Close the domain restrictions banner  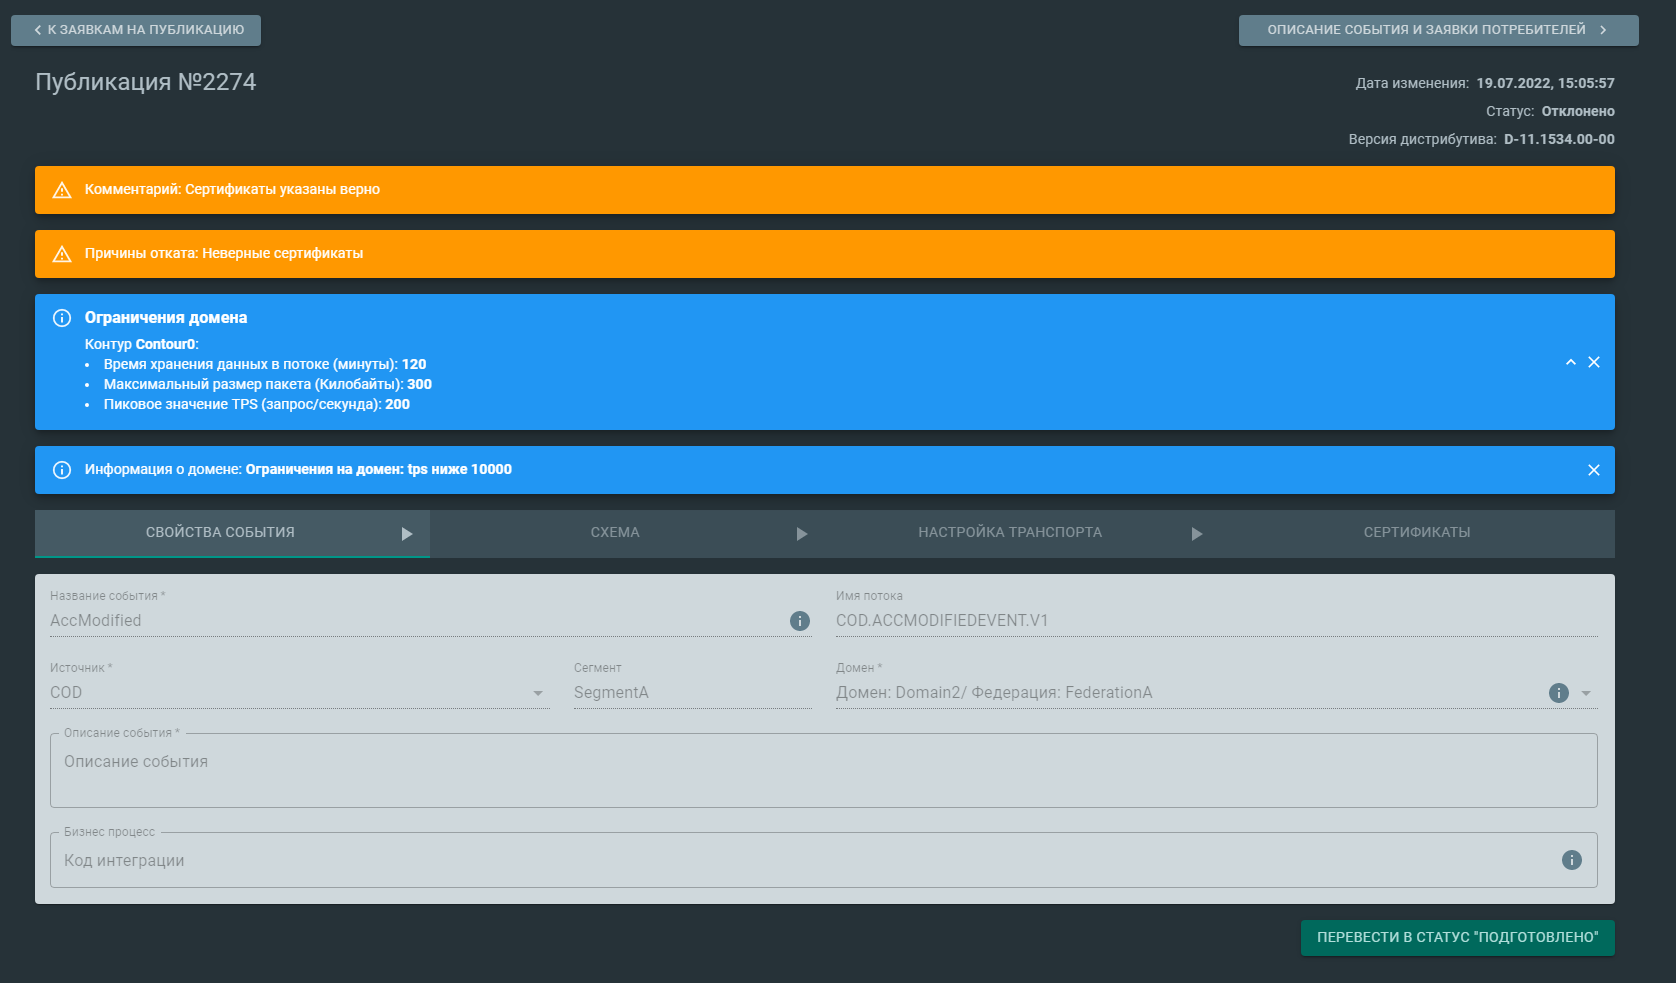pyautogui.click(x=1594, y=362)
